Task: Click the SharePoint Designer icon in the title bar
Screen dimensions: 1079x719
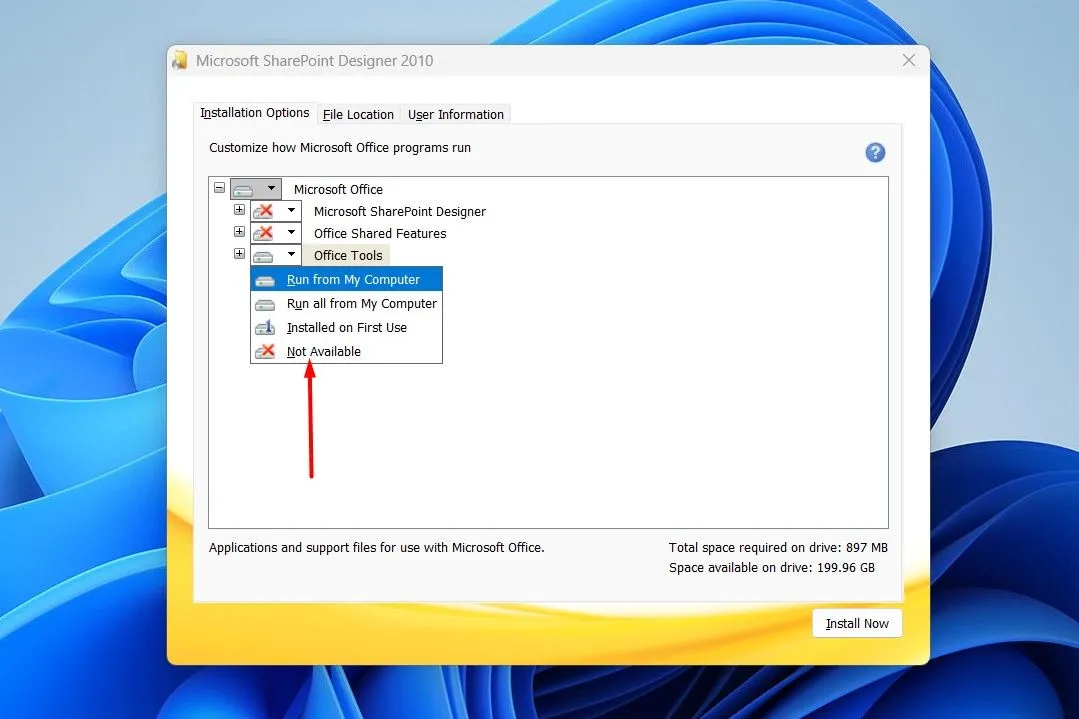Action: point(180,60)
